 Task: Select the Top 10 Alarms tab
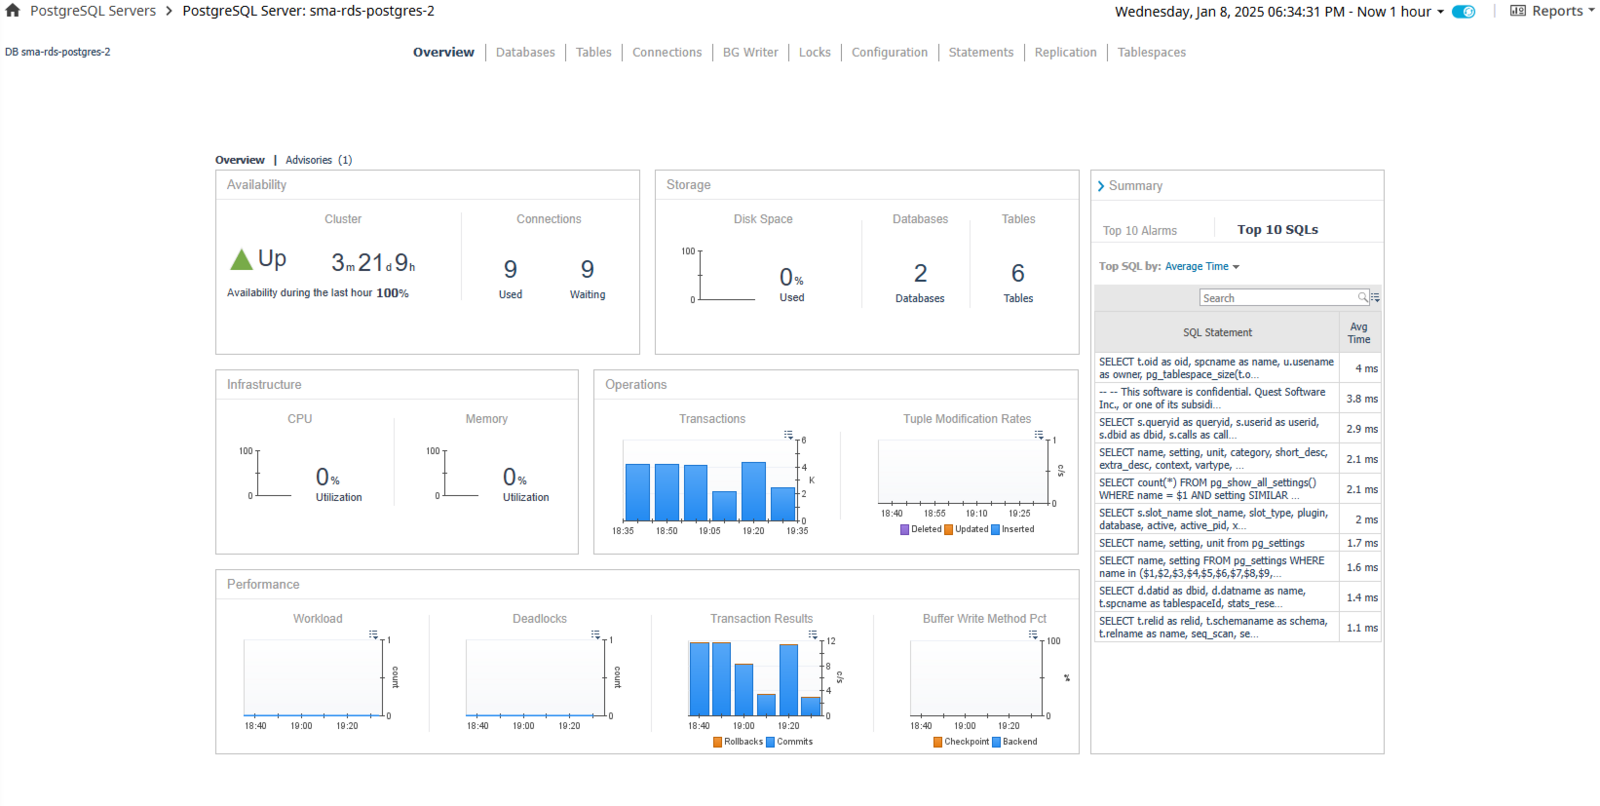click(x=1139, y=231)
